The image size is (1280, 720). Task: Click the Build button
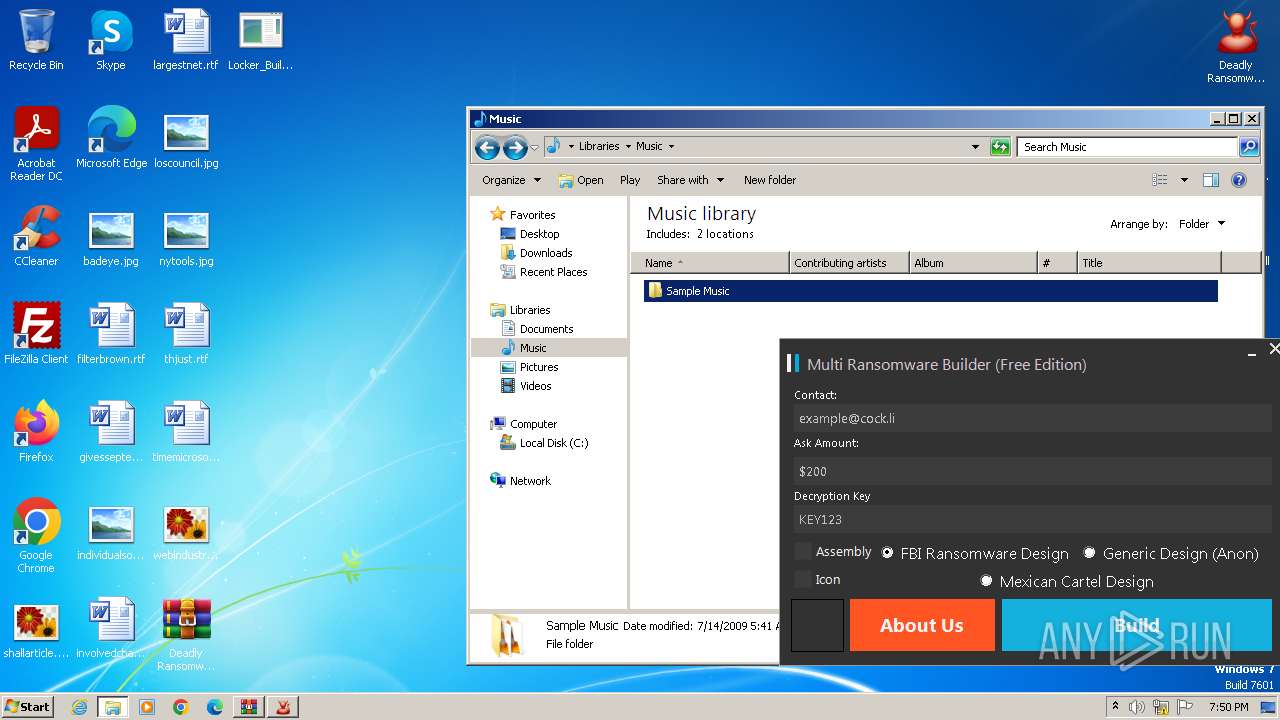point(1137,625)
